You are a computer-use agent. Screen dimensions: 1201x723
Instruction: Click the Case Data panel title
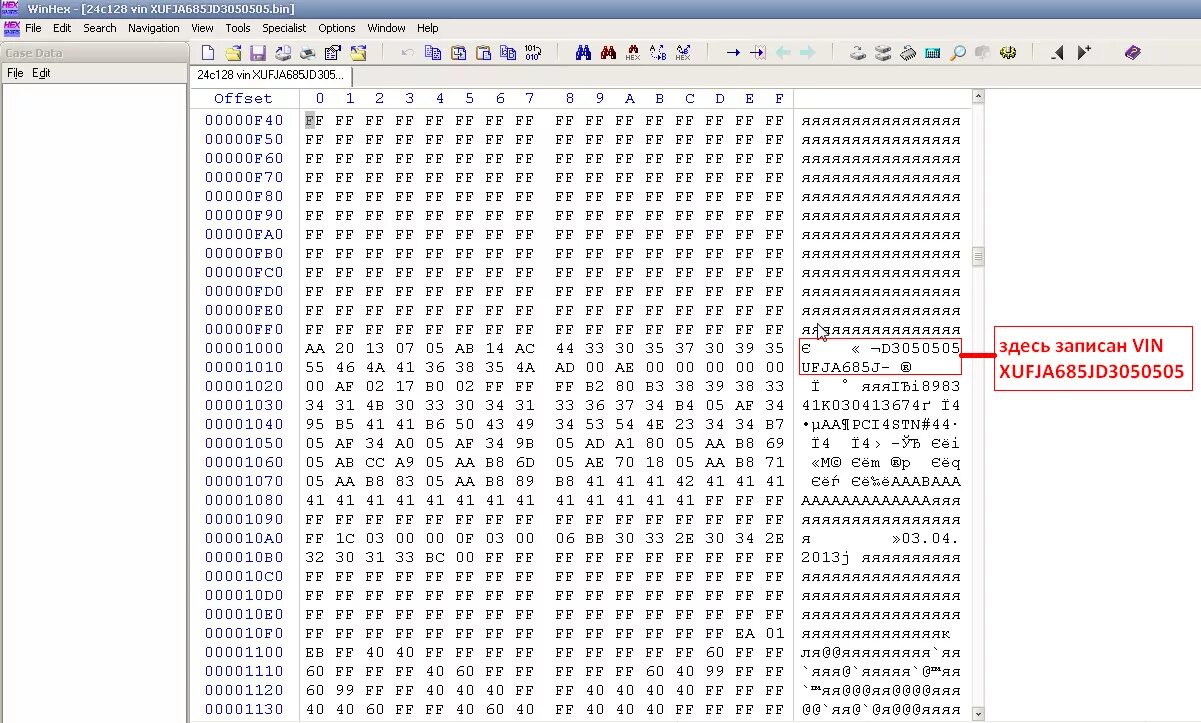34,53
